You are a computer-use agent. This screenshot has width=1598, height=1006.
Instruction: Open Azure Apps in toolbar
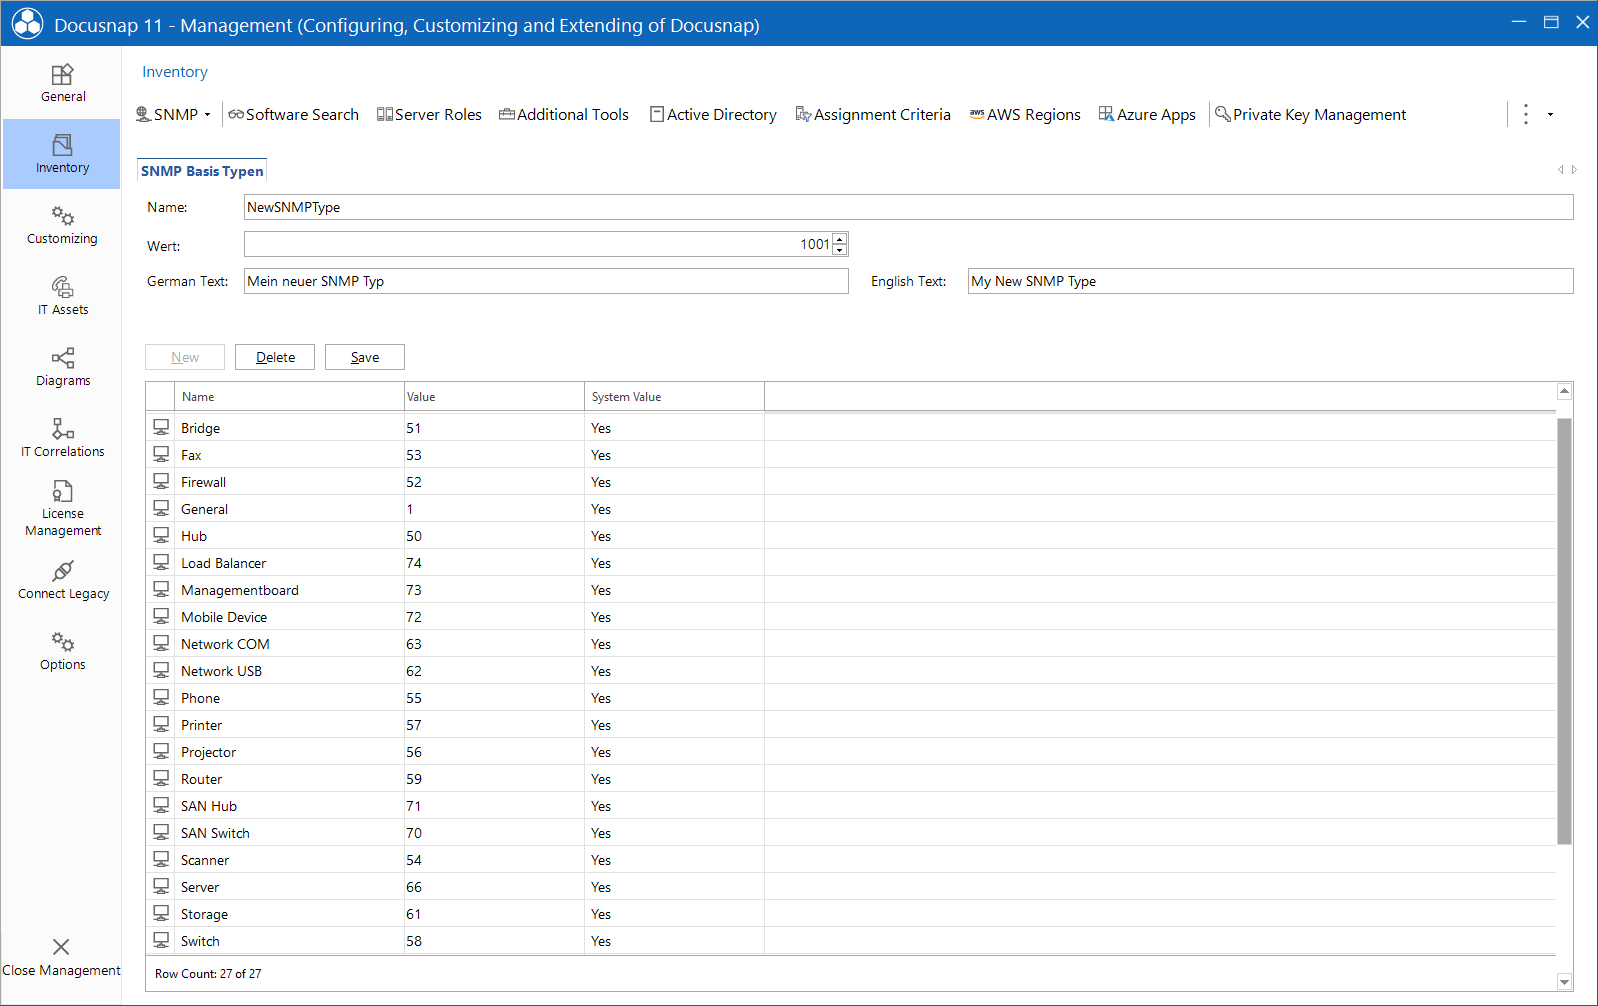point(1147,115)
